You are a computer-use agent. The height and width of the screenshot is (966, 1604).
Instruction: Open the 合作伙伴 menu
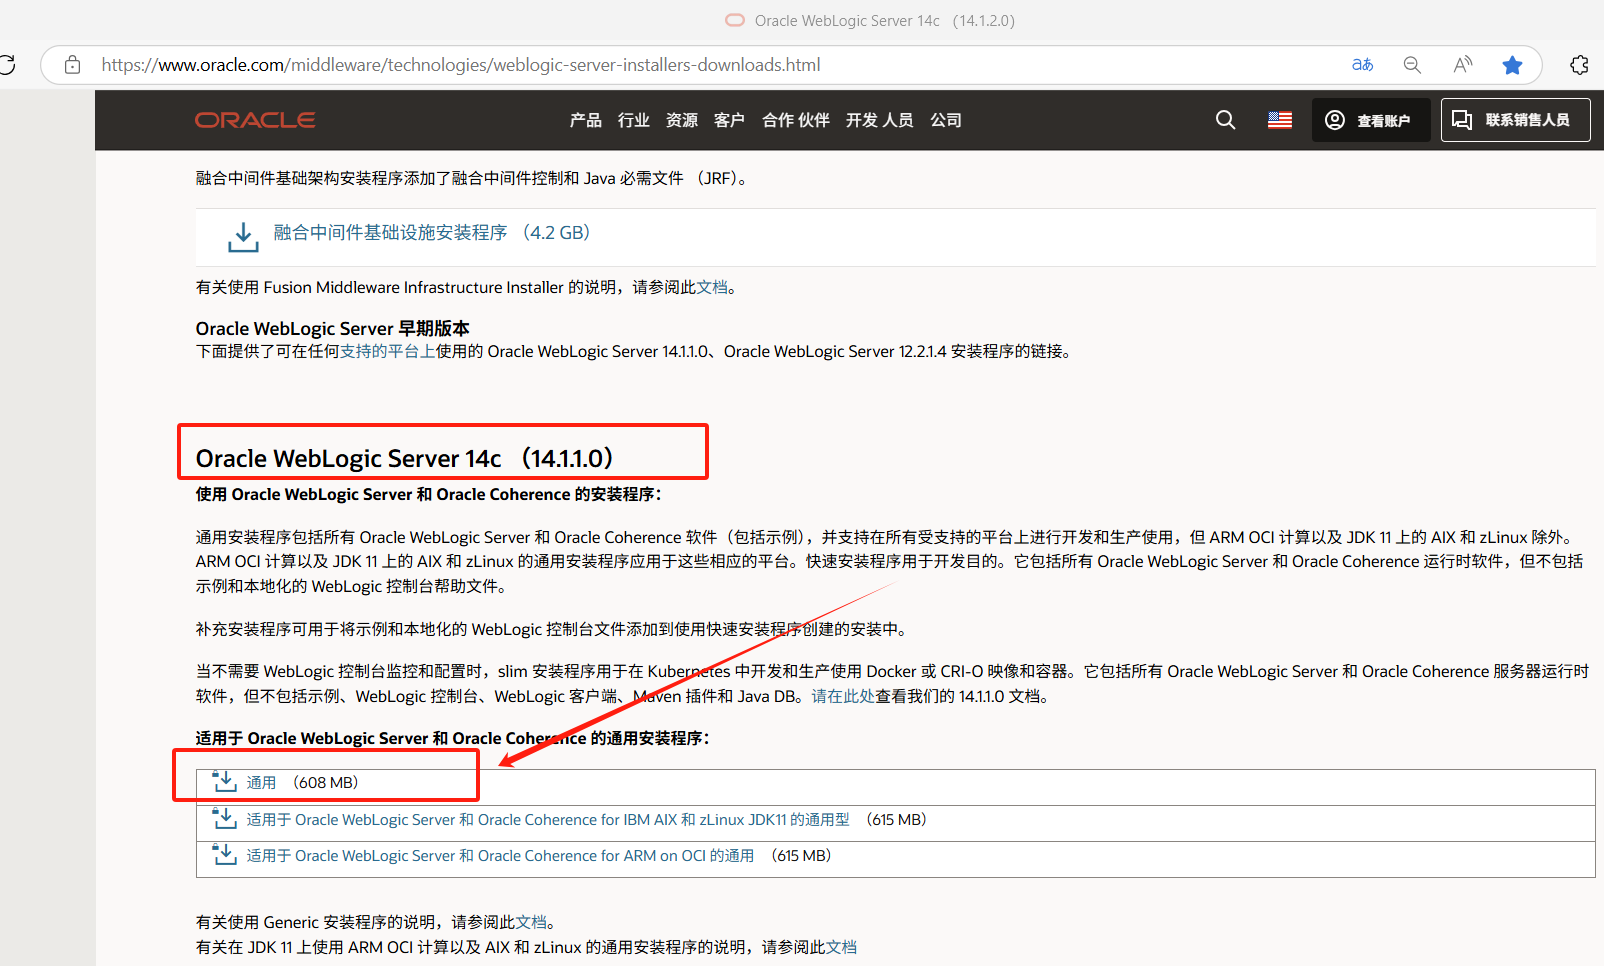pos(796,120)
